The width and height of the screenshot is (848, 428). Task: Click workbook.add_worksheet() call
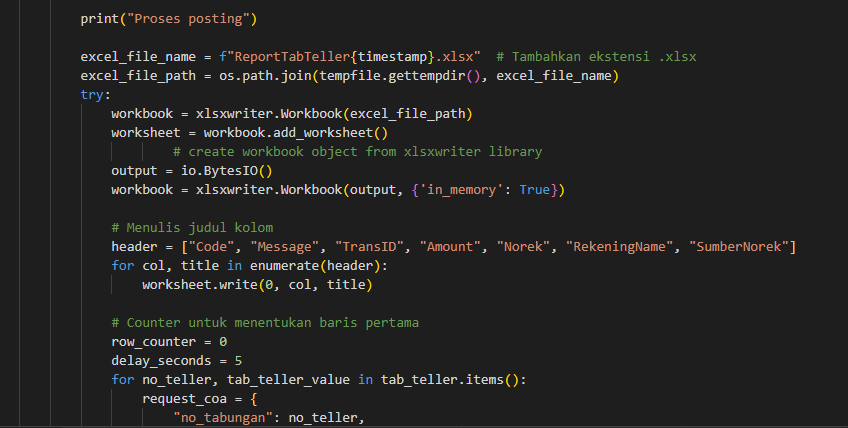click(x=296, y=133)
